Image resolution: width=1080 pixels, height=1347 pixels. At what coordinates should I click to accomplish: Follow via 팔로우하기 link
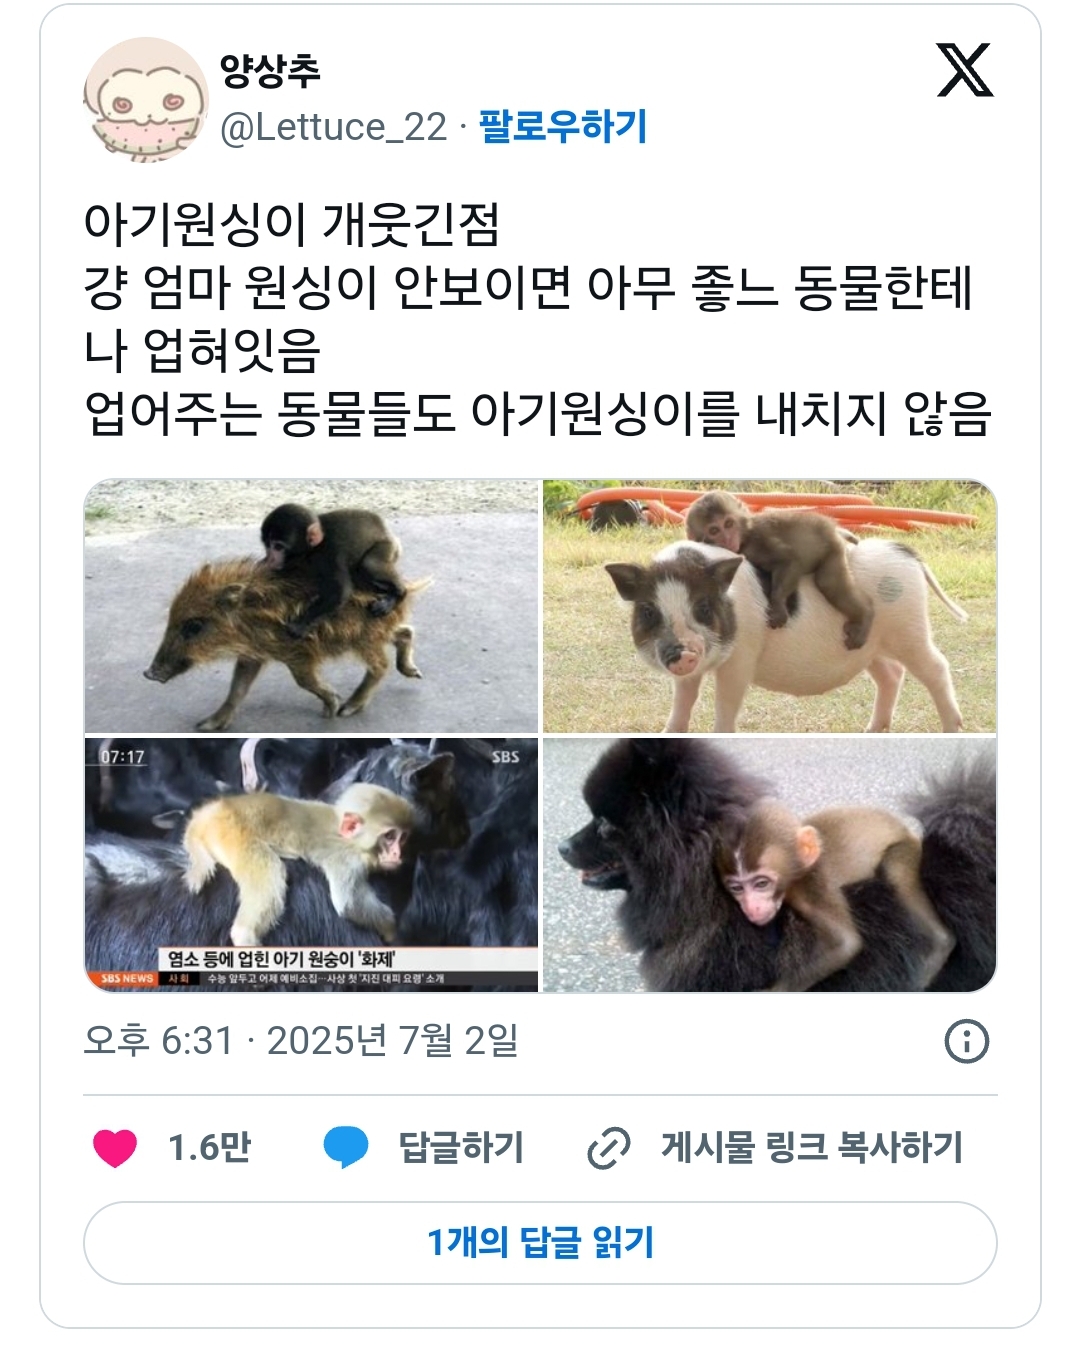coord(563,127)
